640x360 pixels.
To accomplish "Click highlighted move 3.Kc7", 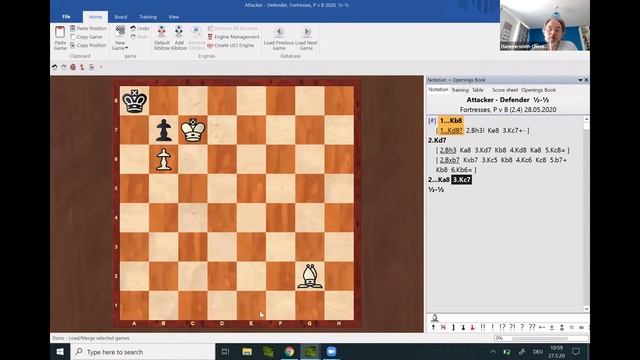I will (462, 180).
